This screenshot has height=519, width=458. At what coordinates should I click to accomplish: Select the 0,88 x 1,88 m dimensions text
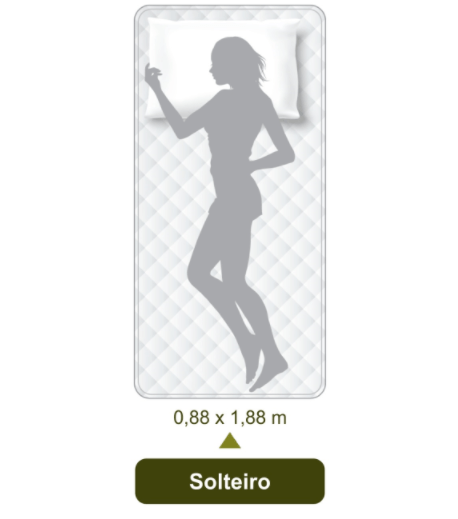click(x=230, y=417)
